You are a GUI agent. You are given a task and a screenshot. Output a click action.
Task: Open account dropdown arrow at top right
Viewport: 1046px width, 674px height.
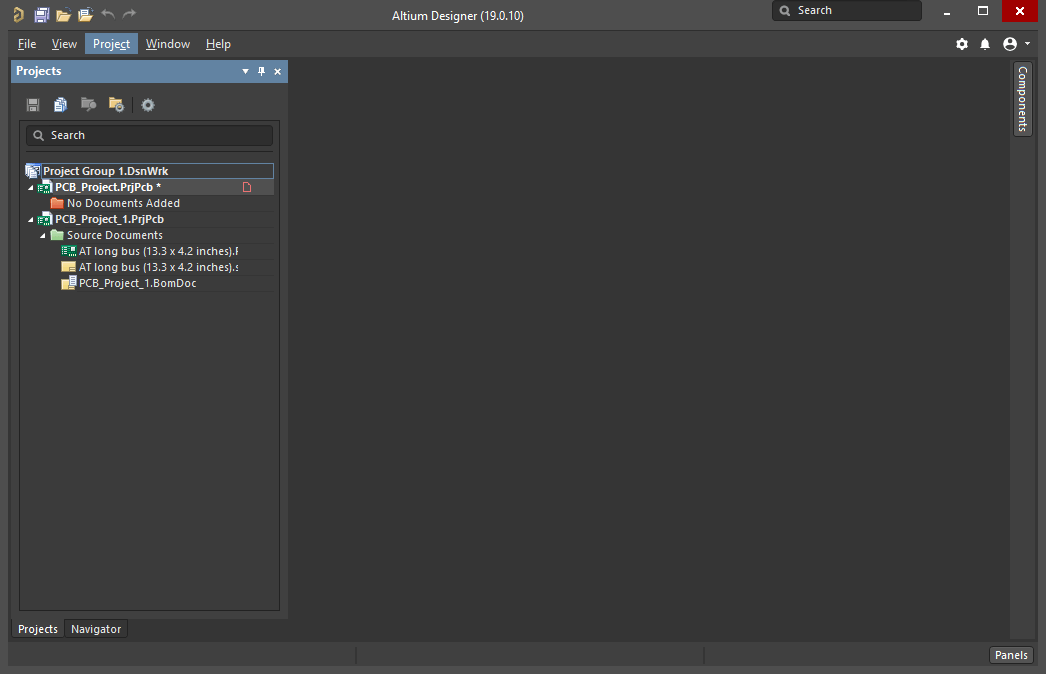point(1027,43)
